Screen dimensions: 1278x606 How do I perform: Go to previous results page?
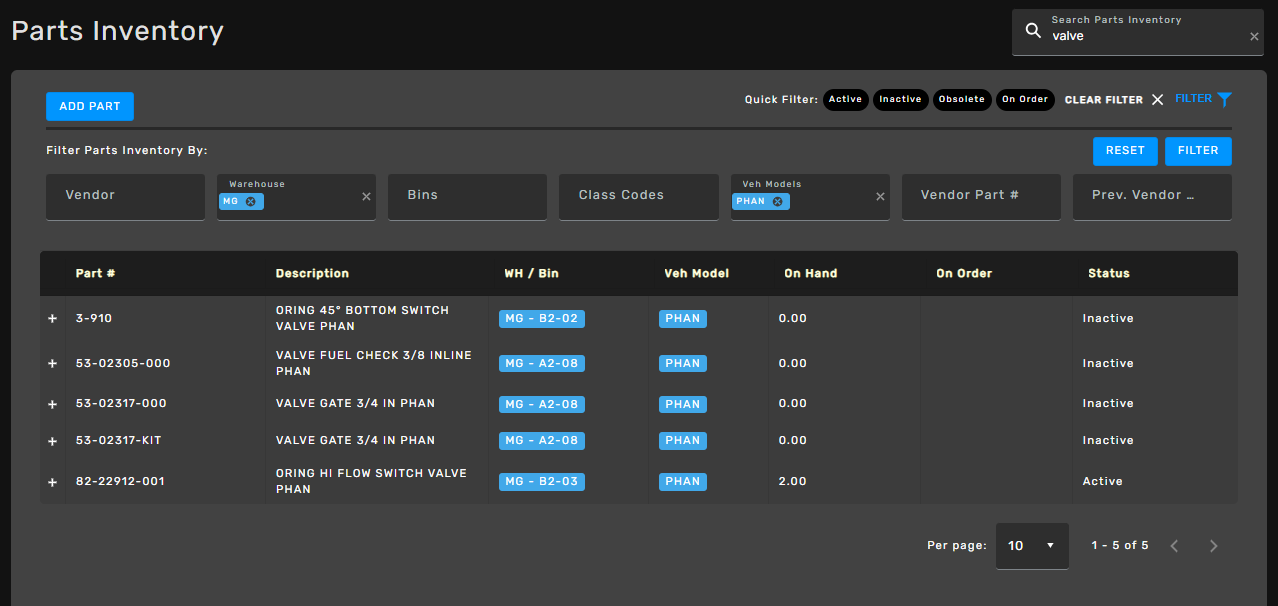click(x=1175, y=546)
